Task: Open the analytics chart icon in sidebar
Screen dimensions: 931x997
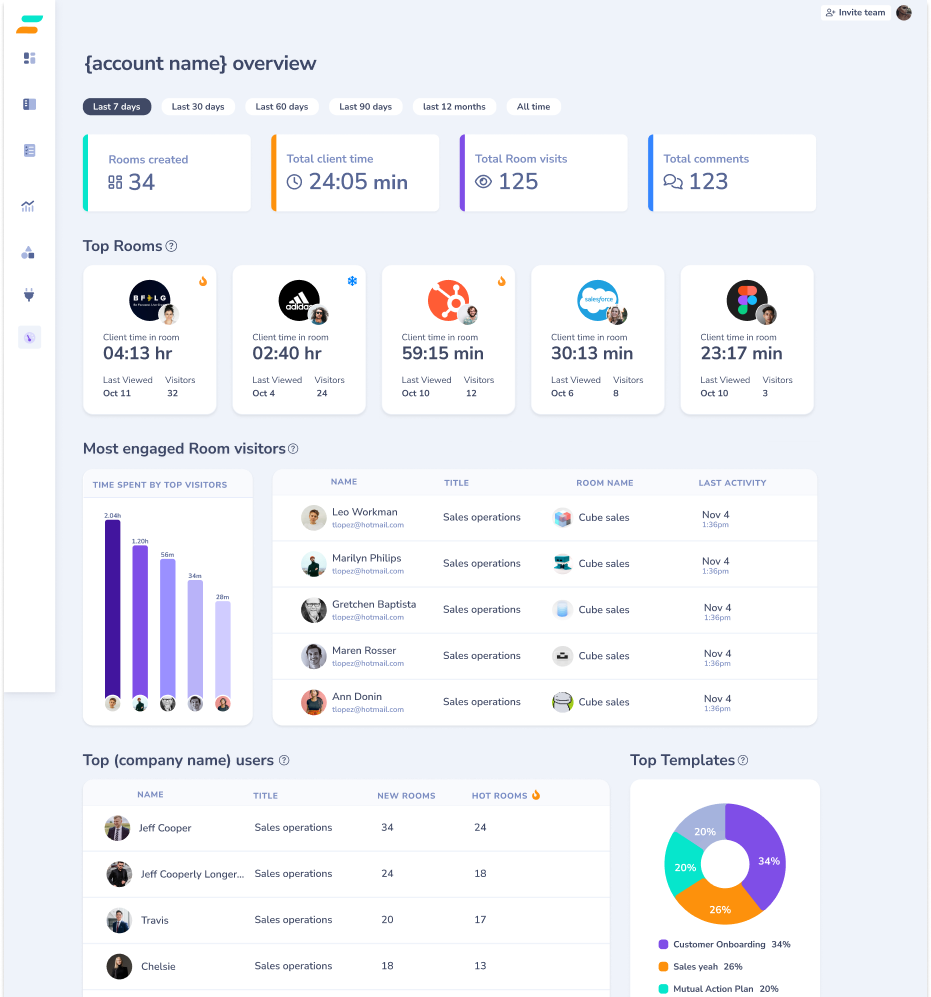Action: (29, 206)
